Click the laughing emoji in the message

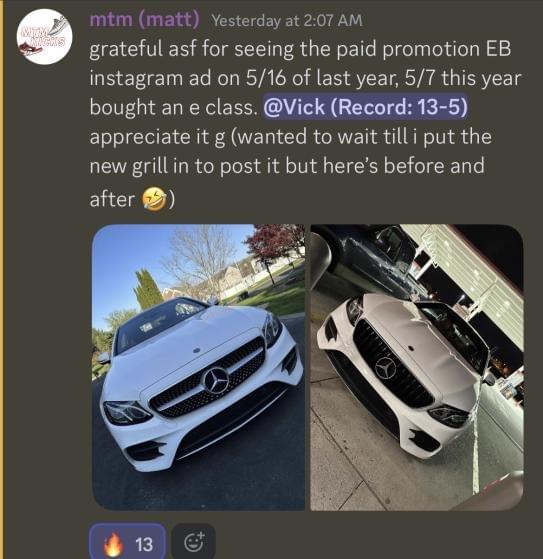click(x=154, y=199)
